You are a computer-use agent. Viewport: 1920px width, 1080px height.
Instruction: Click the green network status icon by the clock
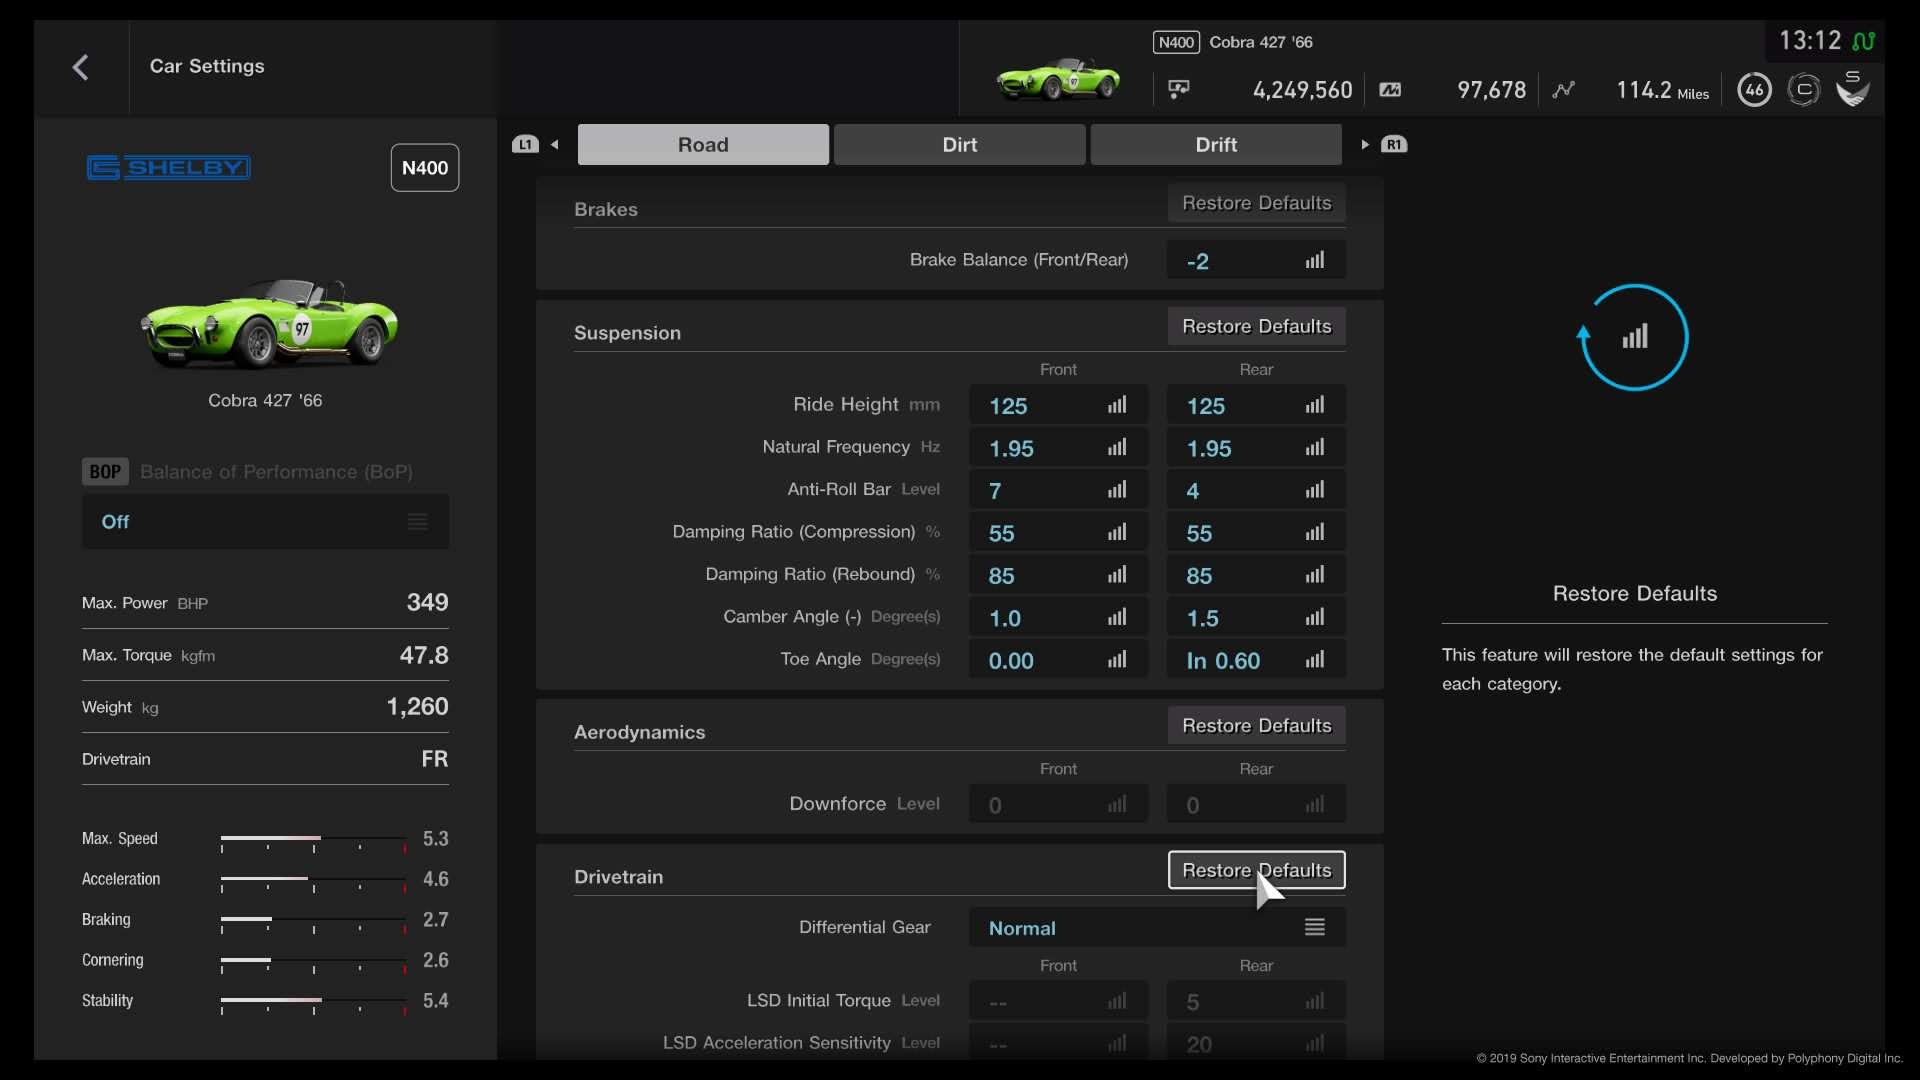coord(1863,41)
